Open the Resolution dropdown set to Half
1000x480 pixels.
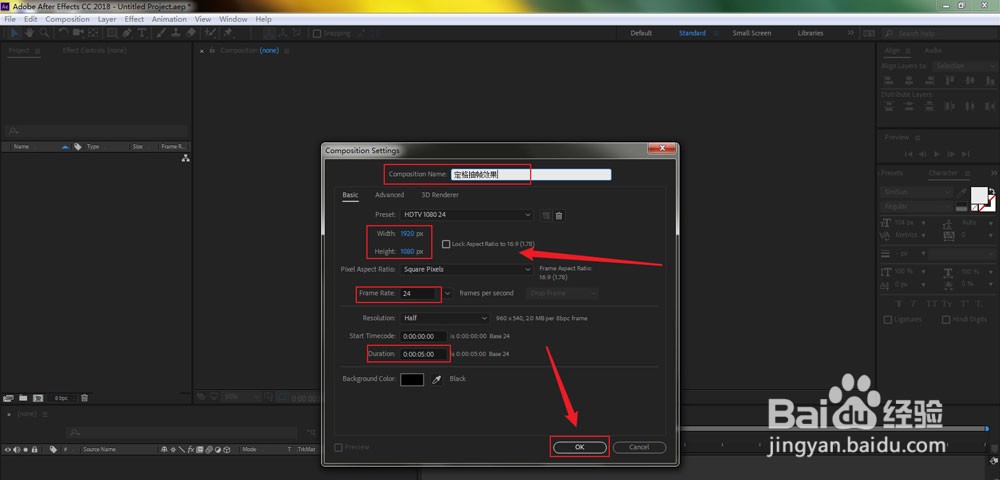445,318
